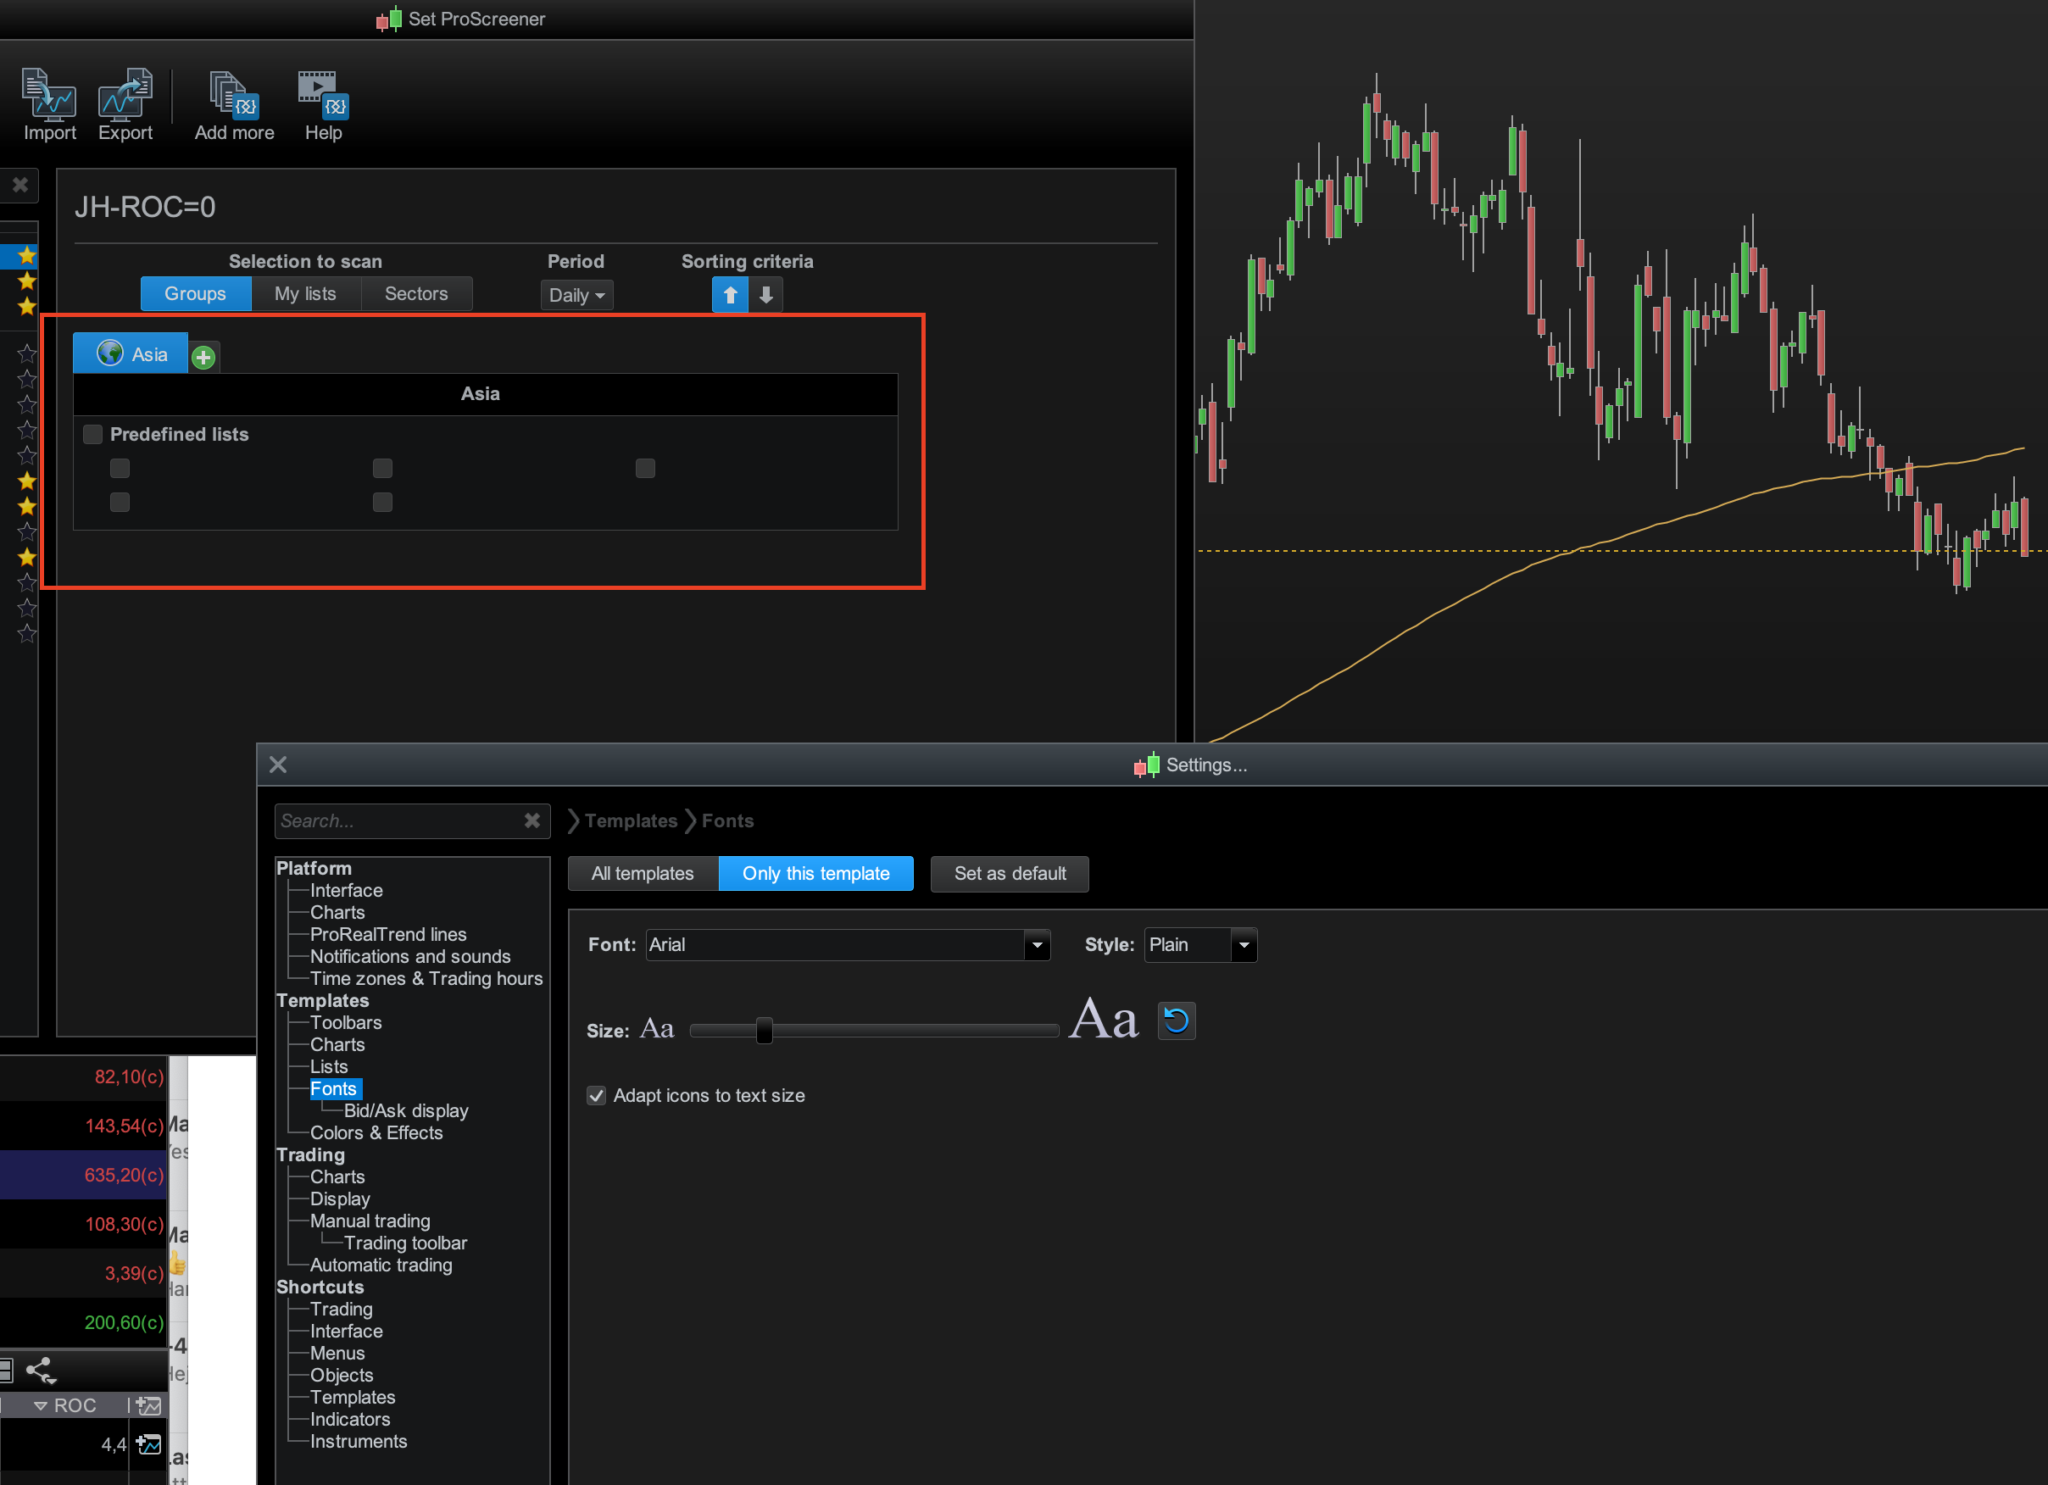Open the Daily period dropdown

click(x=576, y=295)
